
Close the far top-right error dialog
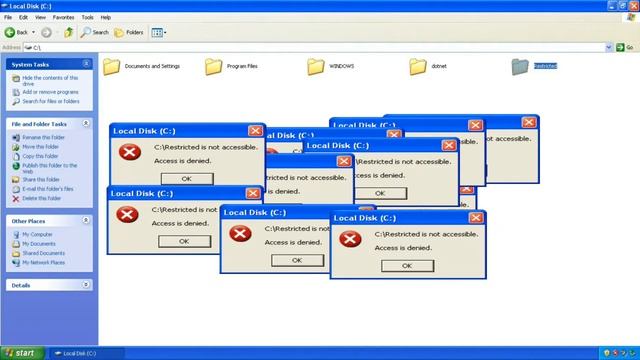pos(529,122)
